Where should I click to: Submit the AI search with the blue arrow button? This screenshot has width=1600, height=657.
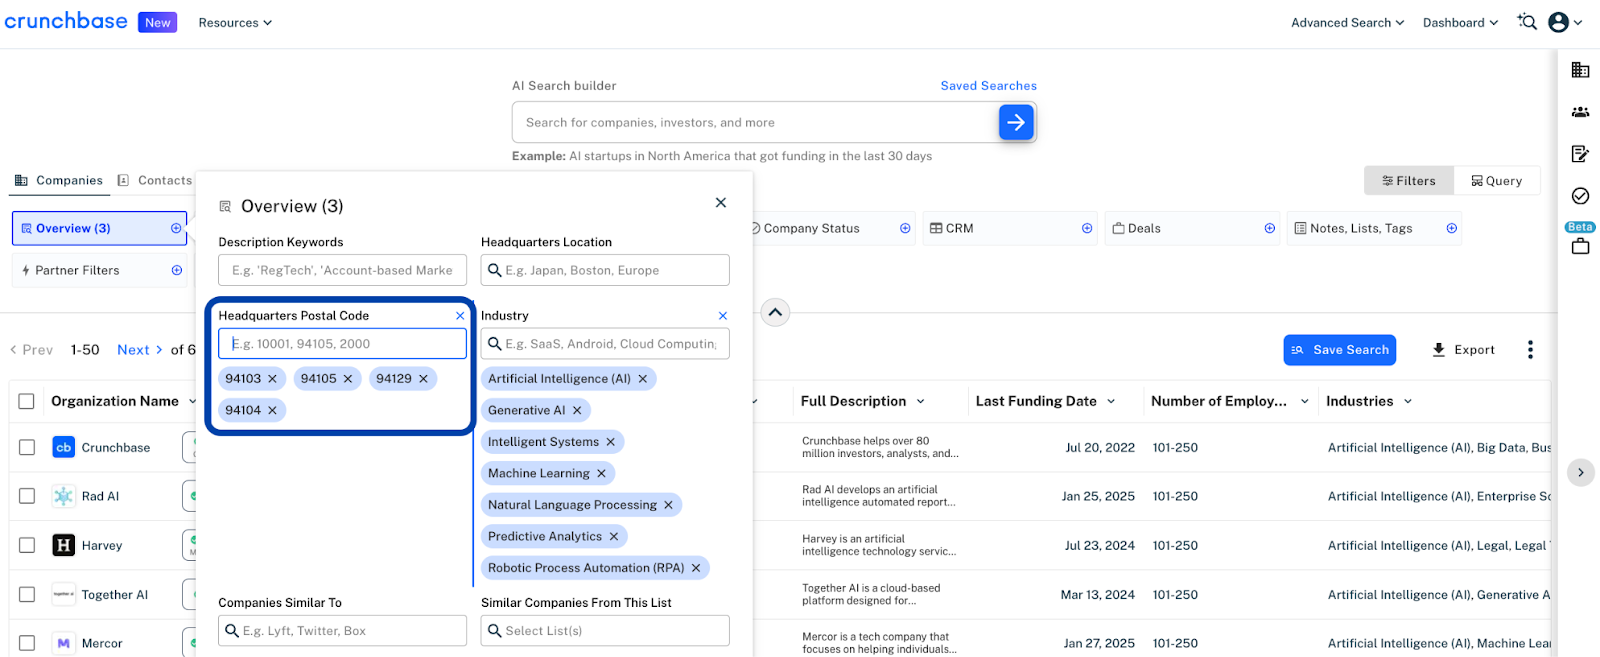coord(1016,122)
